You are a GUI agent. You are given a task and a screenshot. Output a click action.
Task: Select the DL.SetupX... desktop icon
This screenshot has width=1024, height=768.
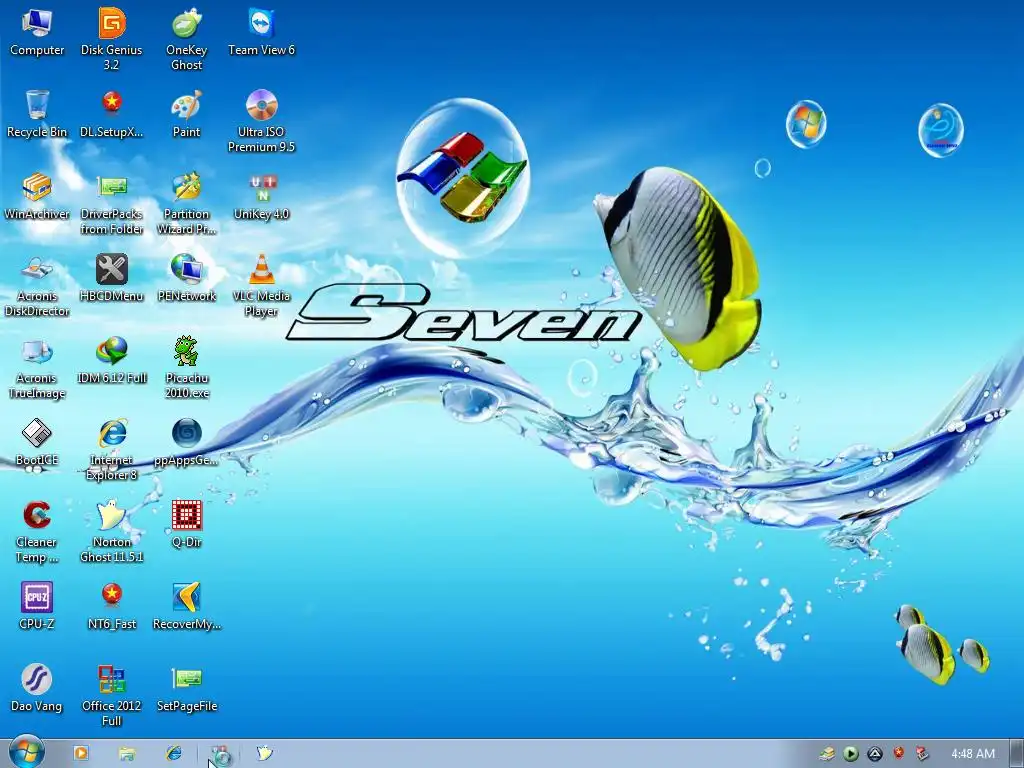(112, 114)
